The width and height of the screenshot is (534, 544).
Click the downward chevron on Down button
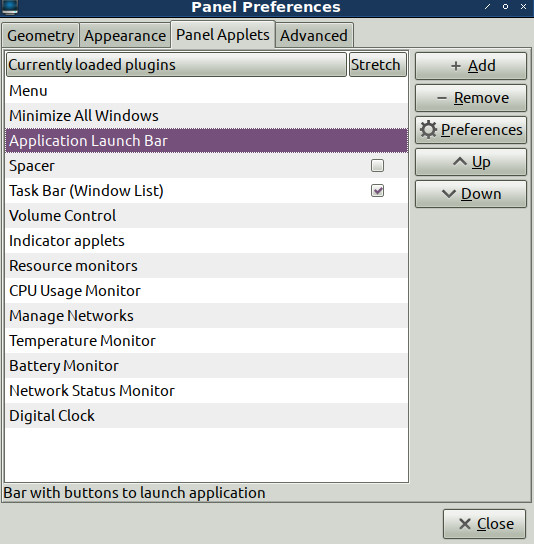coord(449,194)
